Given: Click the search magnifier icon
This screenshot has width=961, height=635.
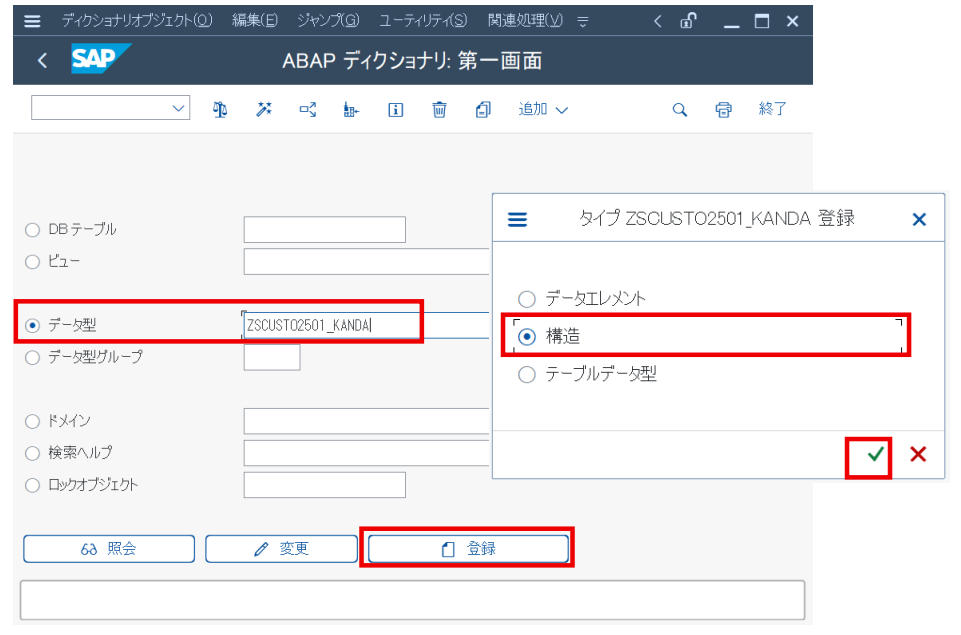Looking at the screenshot, I should pos(680,110).
